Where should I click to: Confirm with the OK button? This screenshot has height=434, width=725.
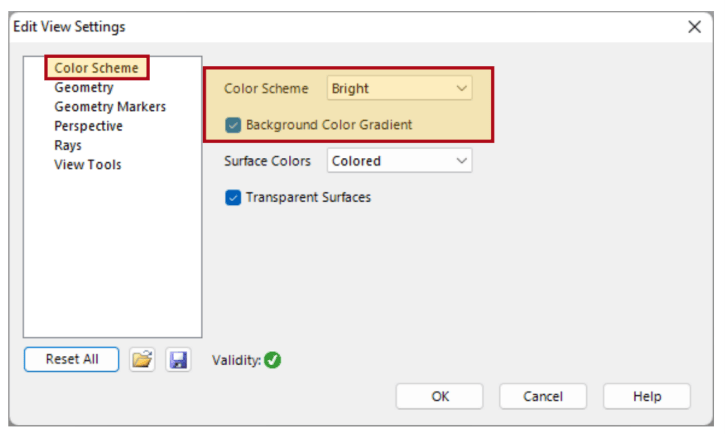pos(440,397)
